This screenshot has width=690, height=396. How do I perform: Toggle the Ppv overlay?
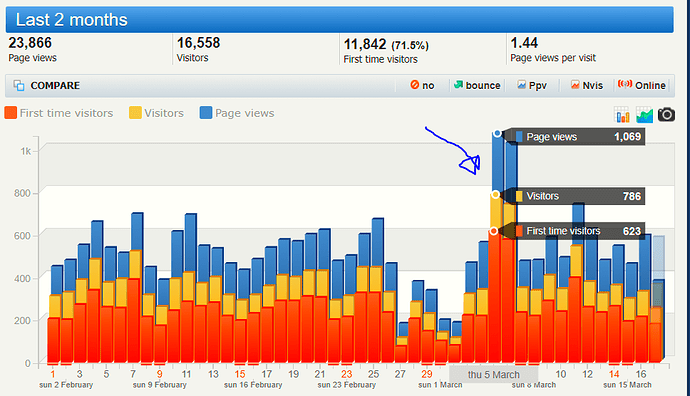pos(532,85)
